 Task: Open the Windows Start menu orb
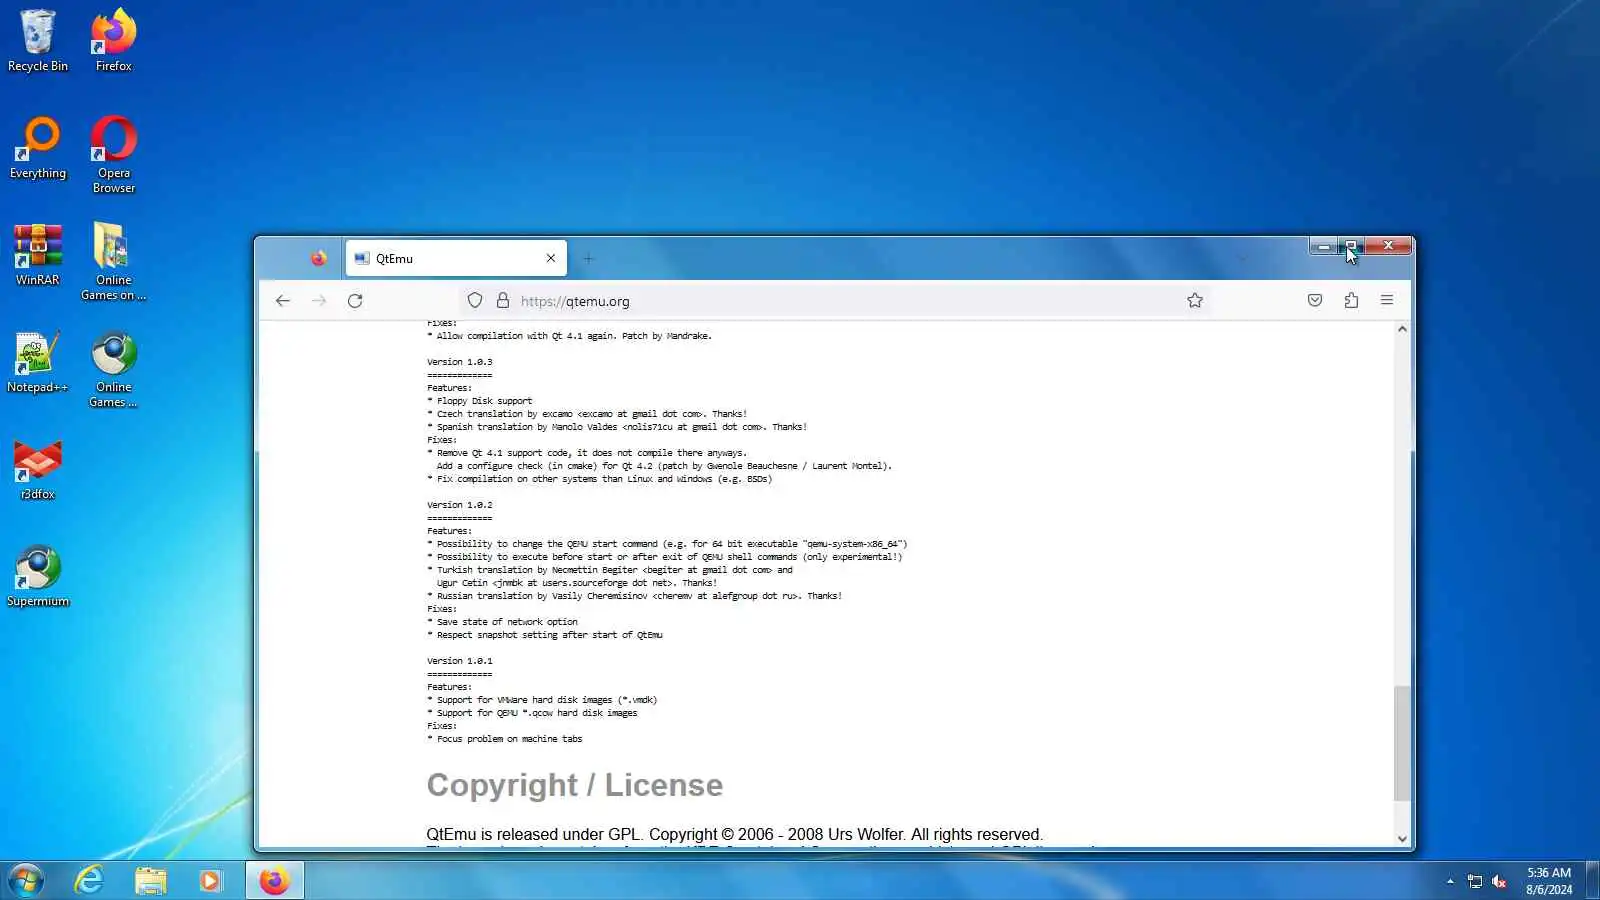(x=26, y=881)
